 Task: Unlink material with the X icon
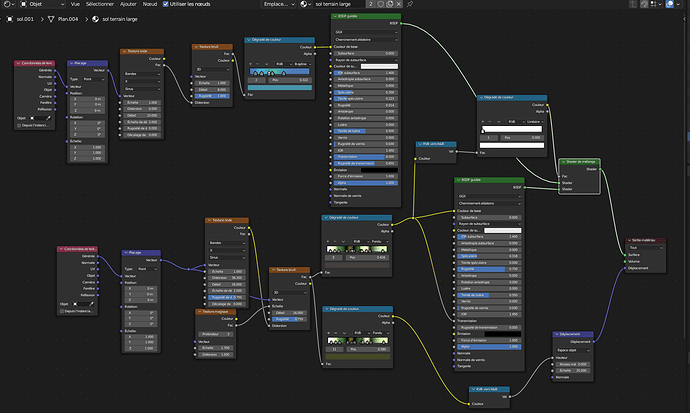coord(399,4)
